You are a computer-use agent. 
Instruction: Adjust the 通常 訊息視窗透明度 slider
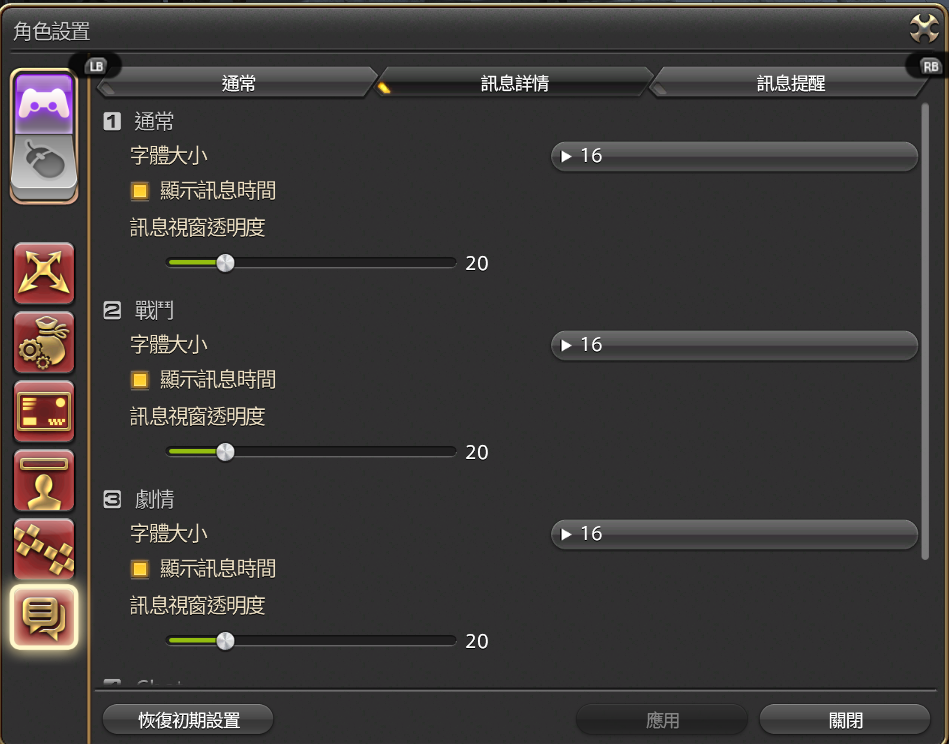(x=225, y=262)
